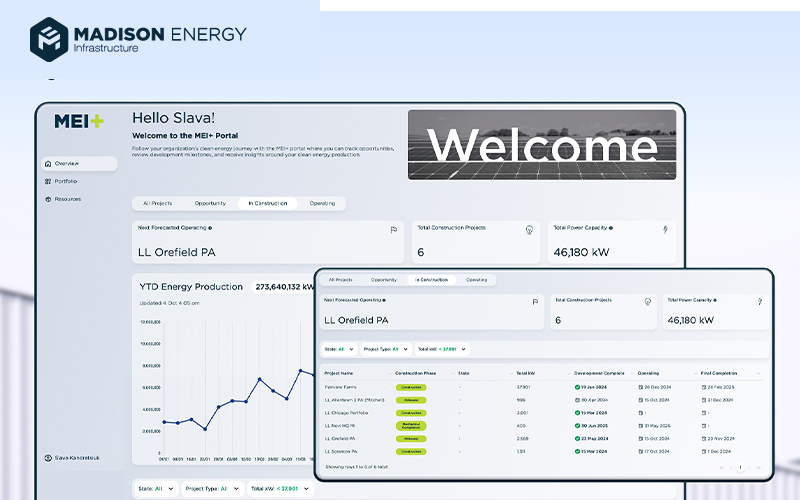800x500 pixels.
Task: Click 'Updated 4 Oct 4:05 am' chart label
Action: pyautogui.click(x=169, y=303)
